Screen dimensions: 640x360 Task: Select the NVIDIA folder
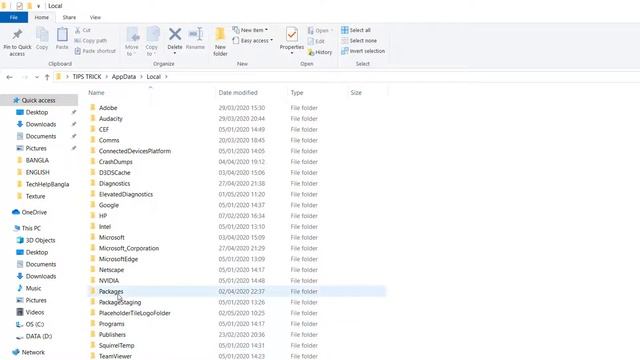[x=109, y=280]
